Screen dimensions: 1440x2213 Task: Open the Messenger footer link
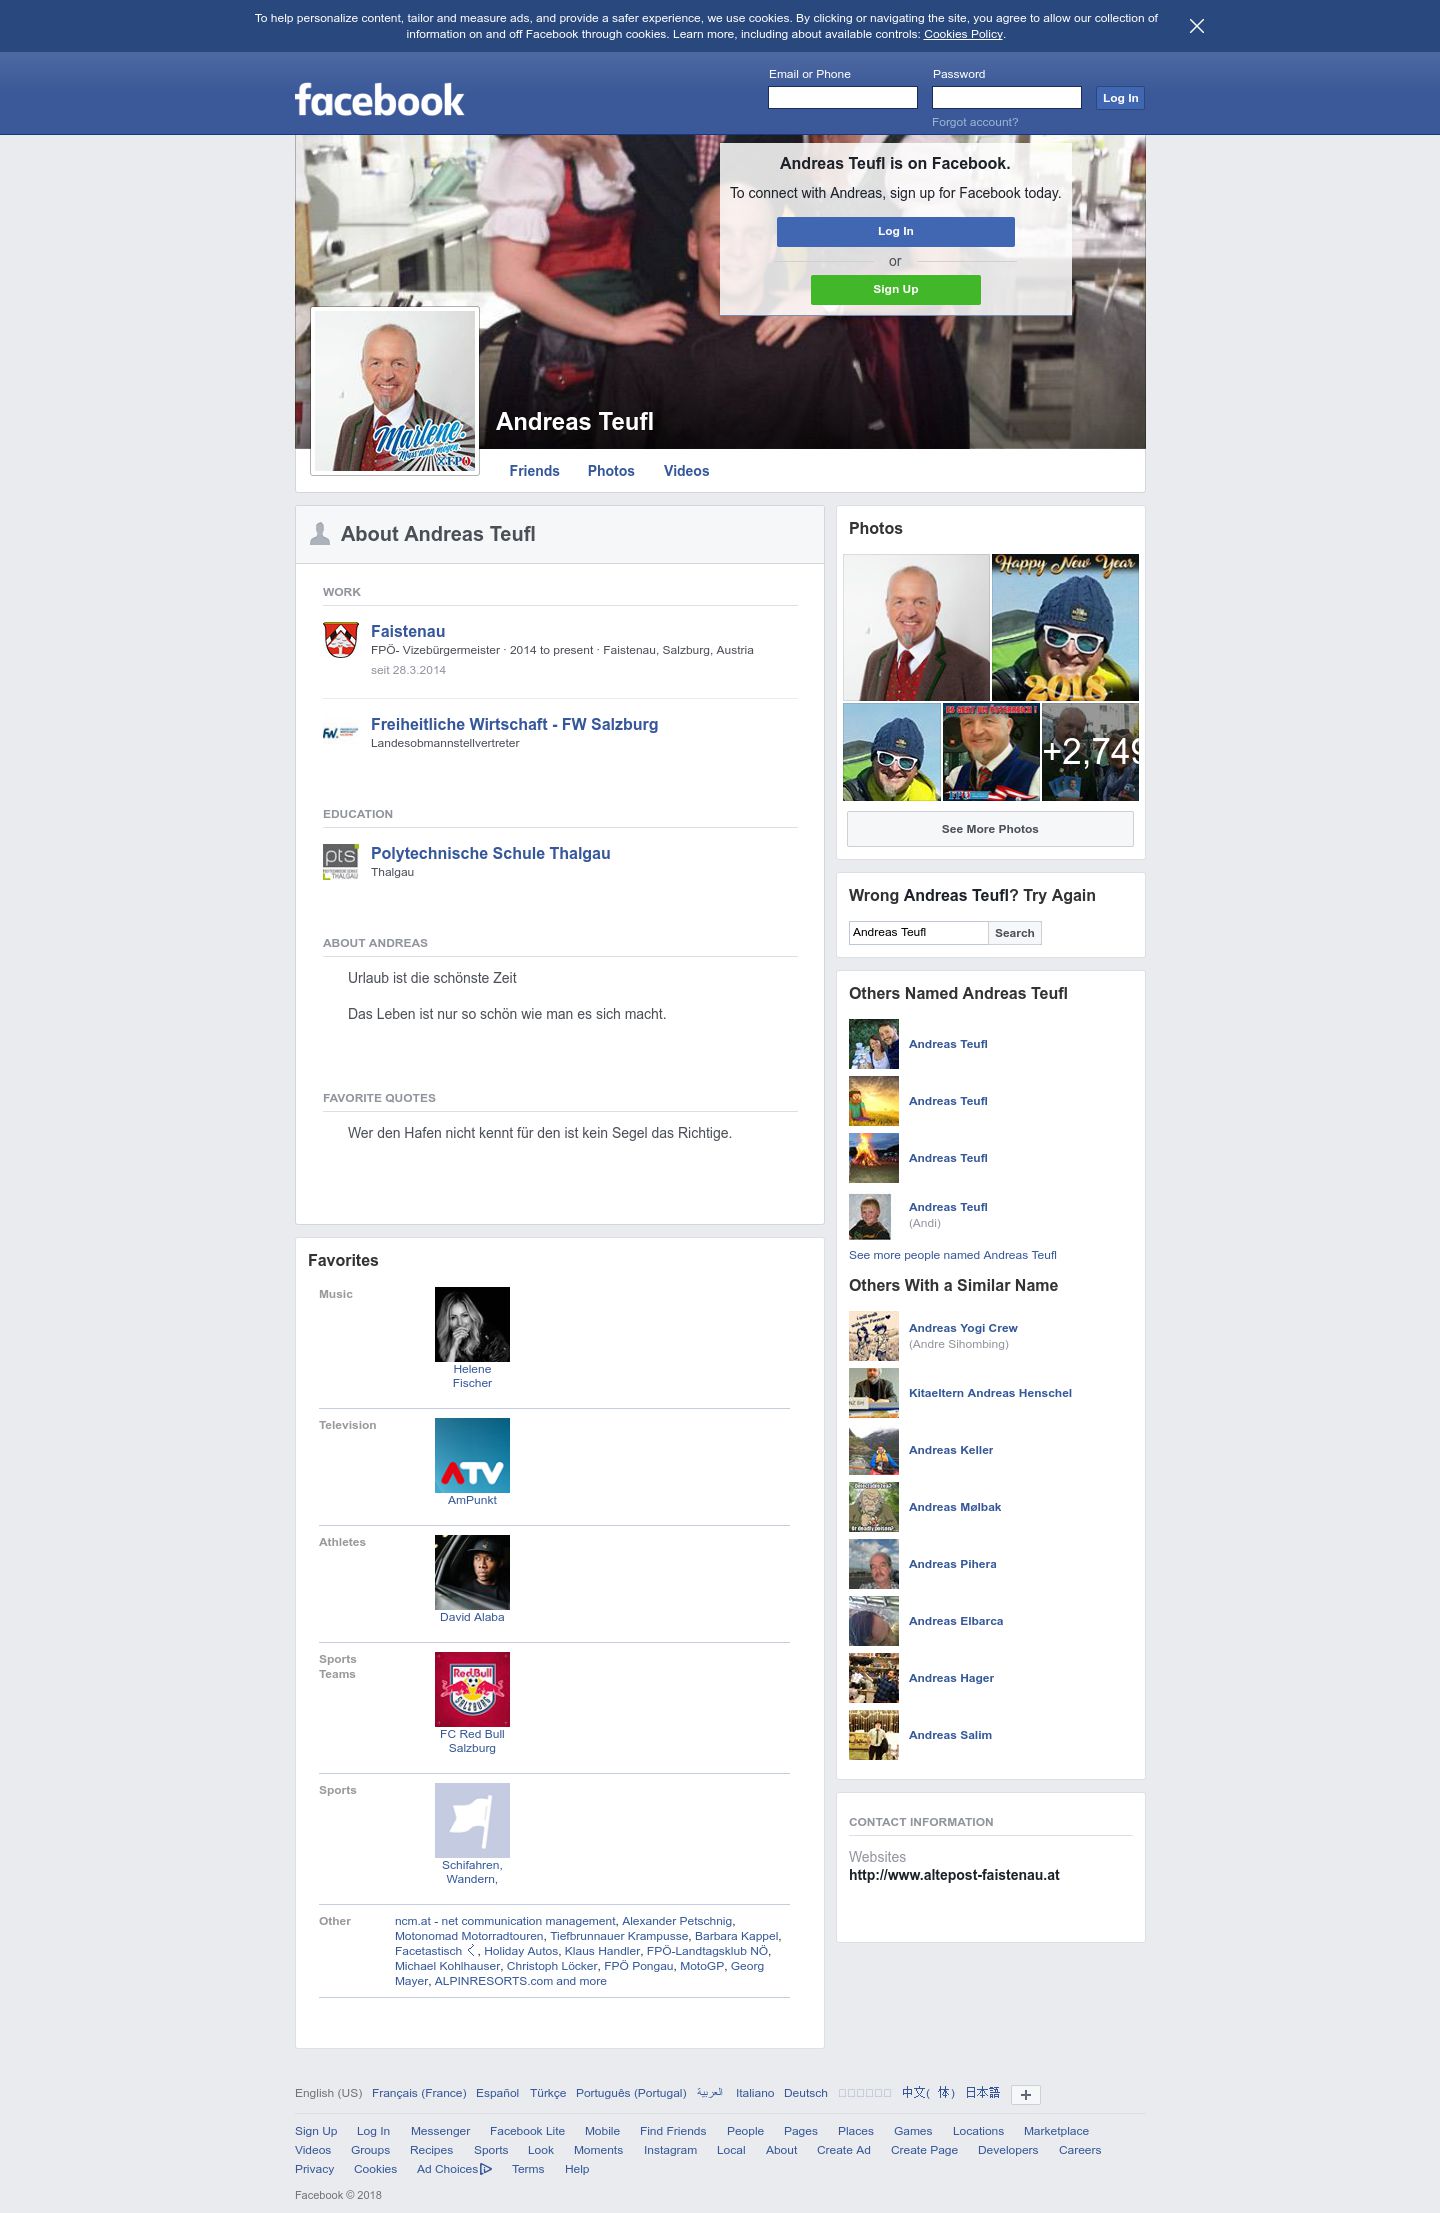coord(440,2131)
